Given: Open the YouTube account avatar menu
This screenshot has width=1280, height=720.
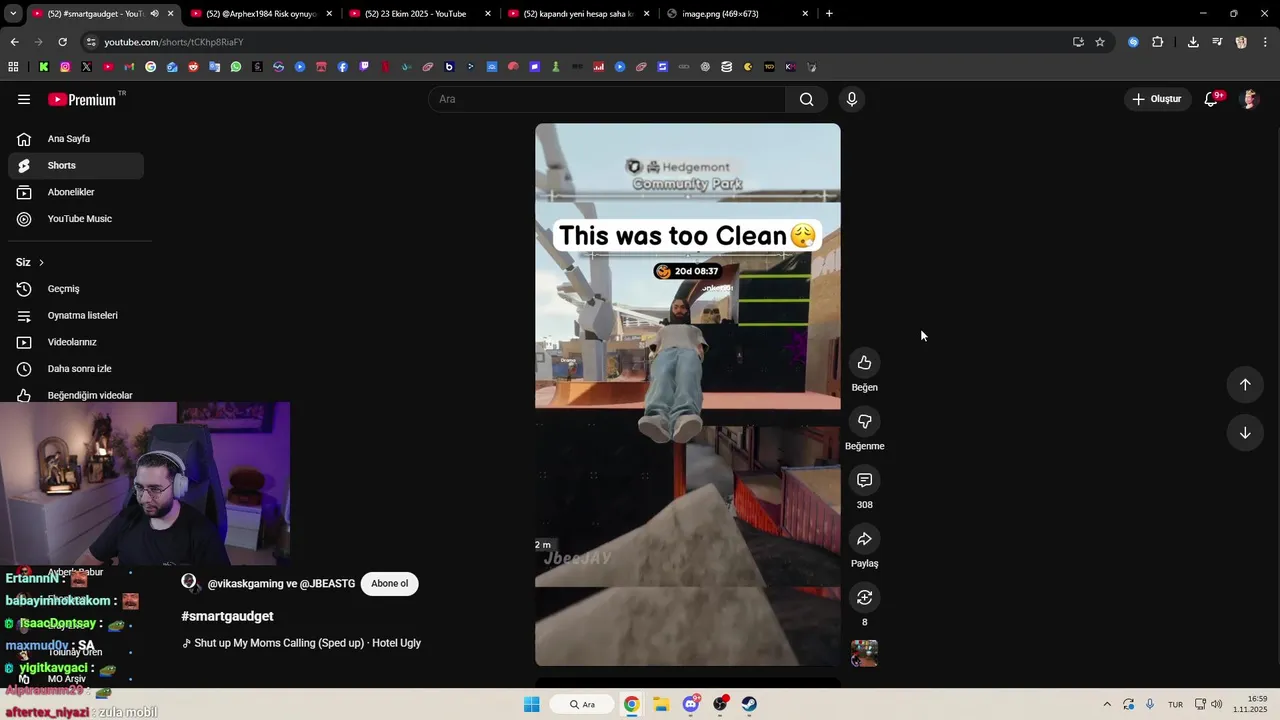Looking at the screenshot, I should tap(1249, 99).
